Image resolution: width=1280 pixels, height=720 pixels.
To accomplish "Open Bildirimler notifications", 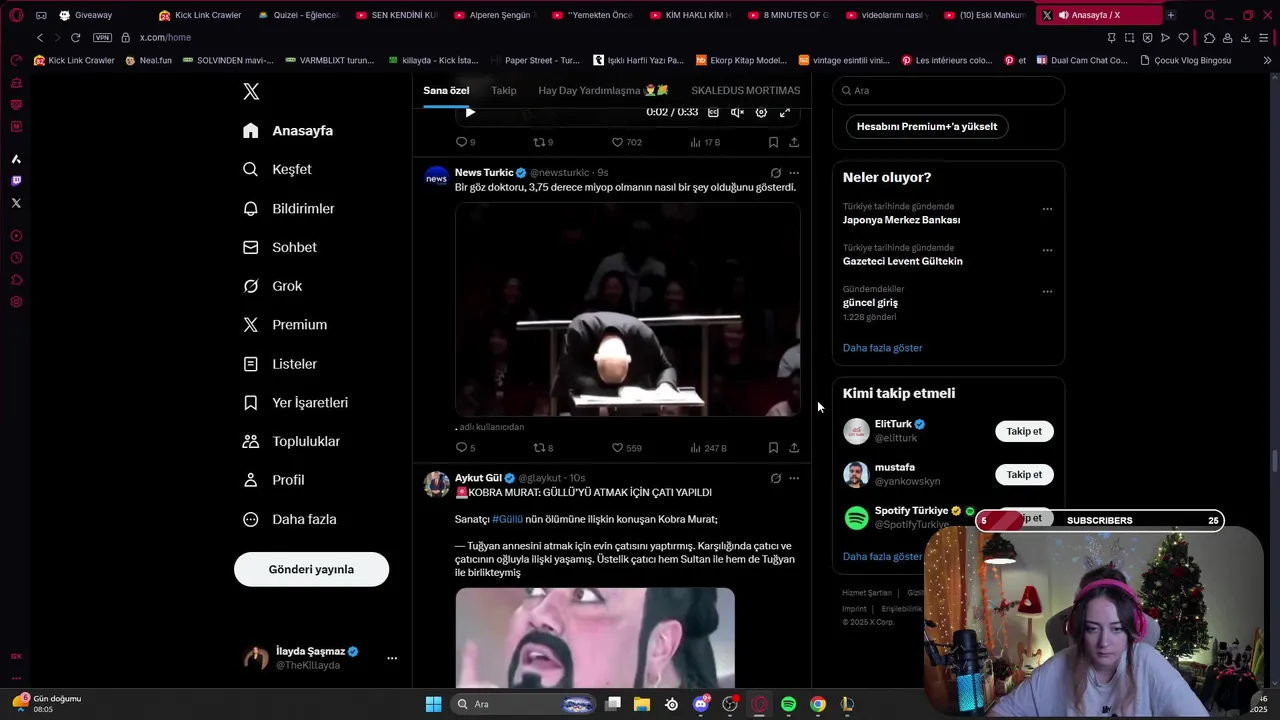I will tap(289, 209).
